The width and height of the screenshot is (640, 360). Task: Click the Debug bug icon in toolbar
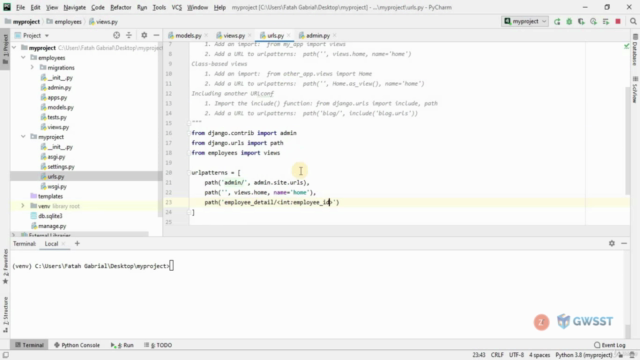pos(569,22)
